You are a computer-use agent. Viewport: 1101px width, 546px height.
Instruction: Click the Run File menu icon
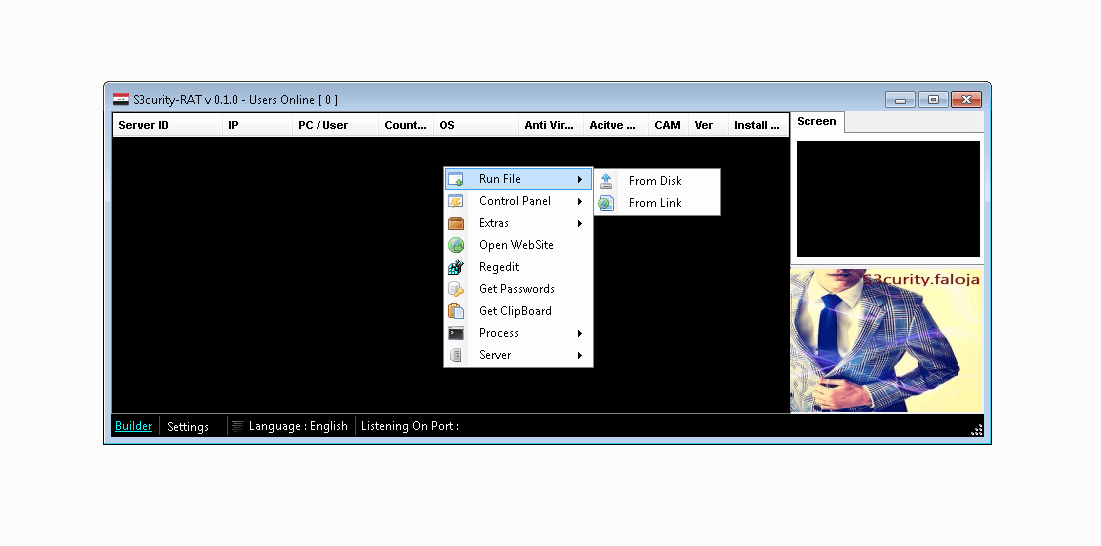(x=456, y=179)
